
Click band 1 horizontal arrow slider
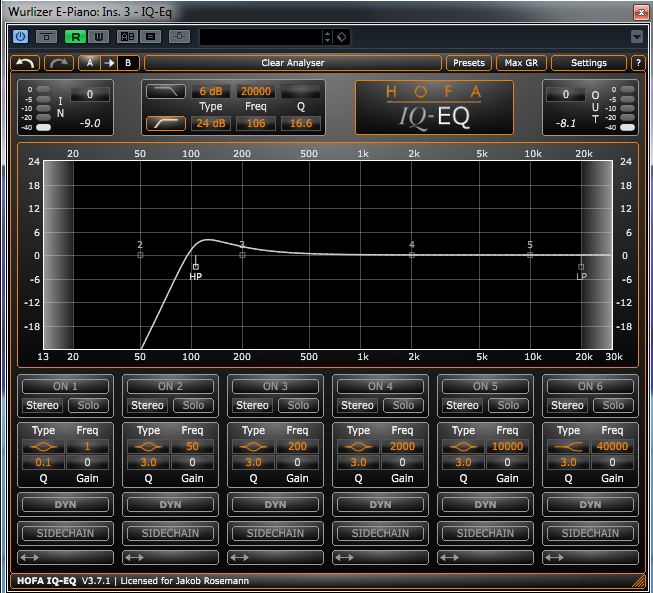coord(65,557)
